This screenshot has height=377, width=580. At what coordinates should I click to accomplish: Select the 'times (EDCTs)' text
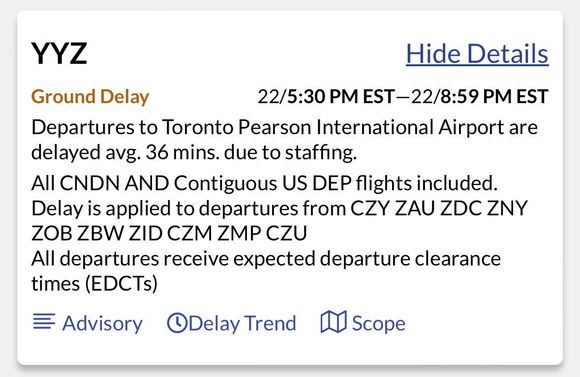click(94, 284)
